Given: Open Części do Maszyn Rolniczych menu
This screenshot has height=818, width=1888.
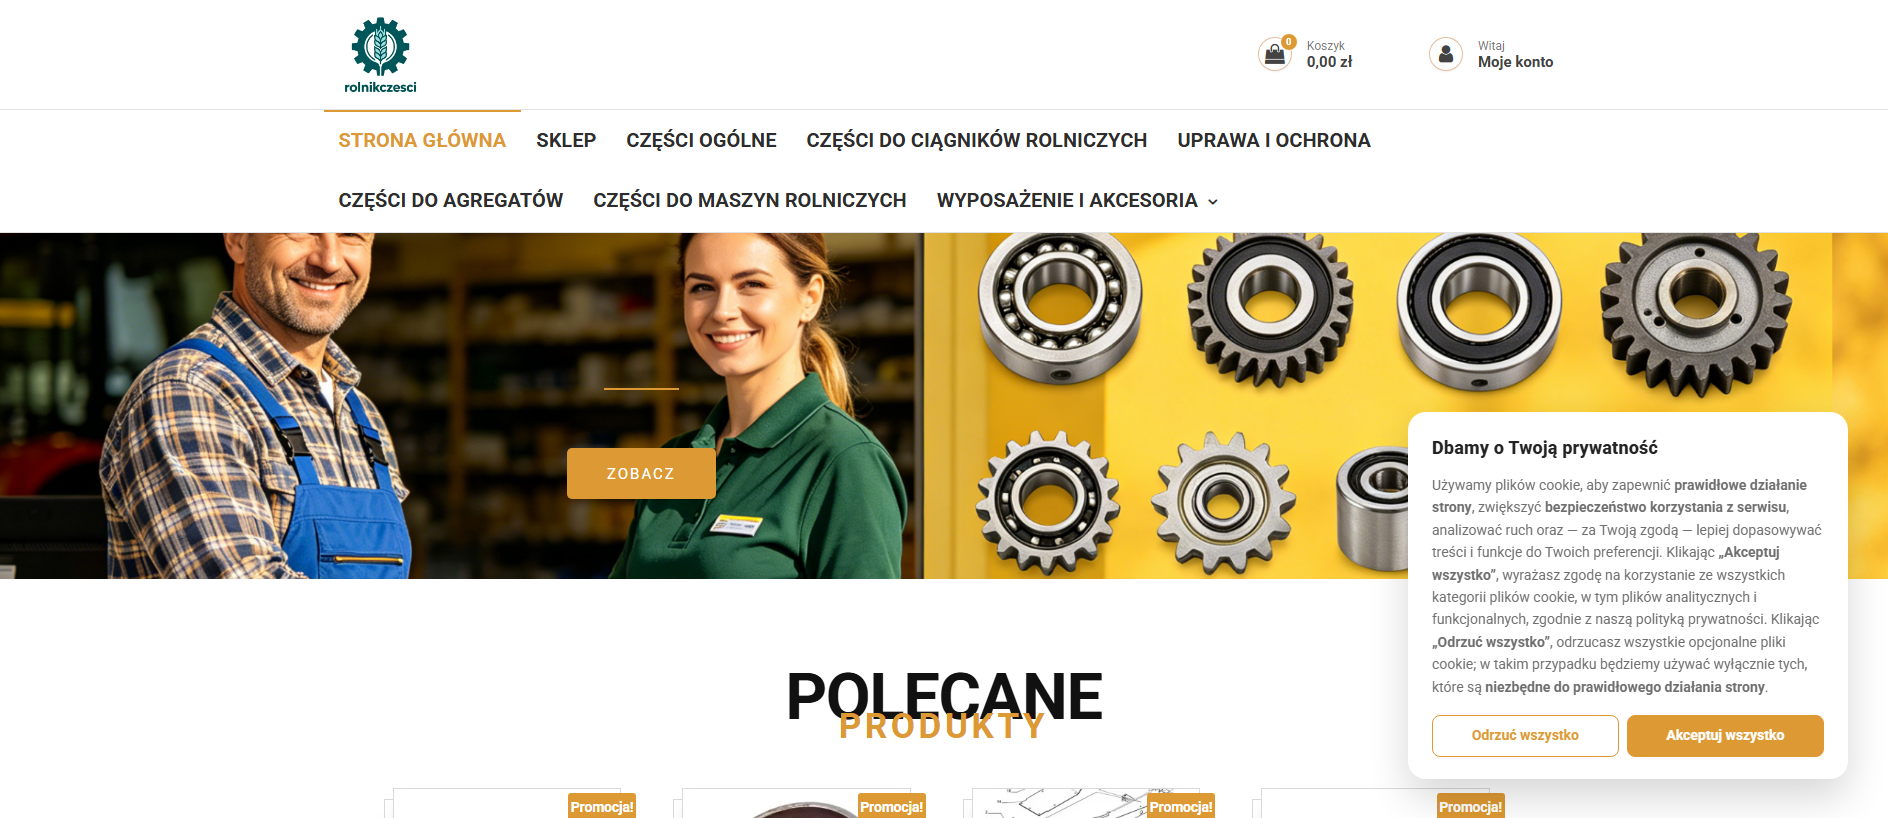Looking at the screenshot, I should (750, 201).
